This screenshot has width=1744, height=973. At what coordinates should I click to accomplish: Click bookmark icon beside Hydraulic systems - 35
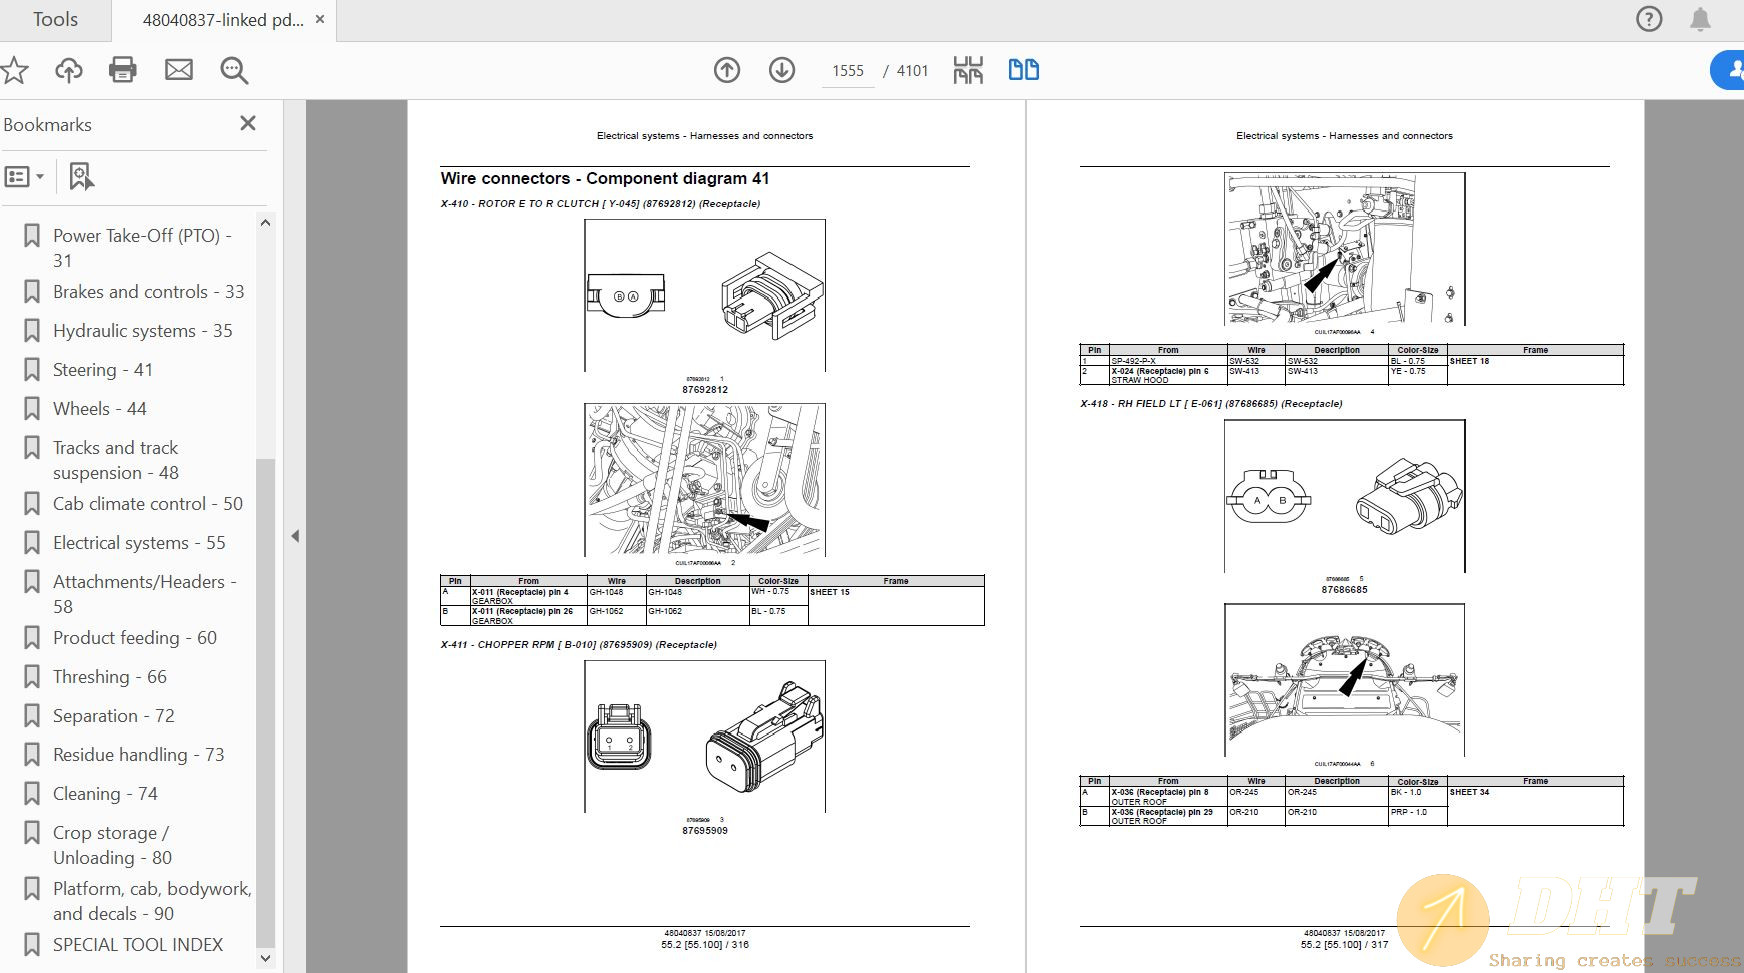point(32,331)
